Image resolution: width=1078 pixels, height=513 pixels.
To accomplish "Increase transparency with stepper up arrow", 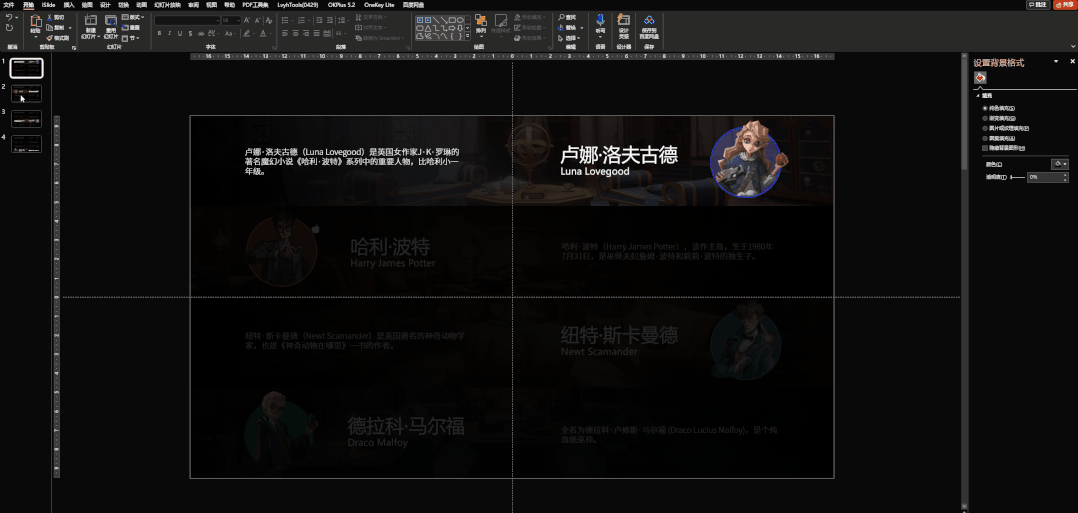I will pos(1065,175).
